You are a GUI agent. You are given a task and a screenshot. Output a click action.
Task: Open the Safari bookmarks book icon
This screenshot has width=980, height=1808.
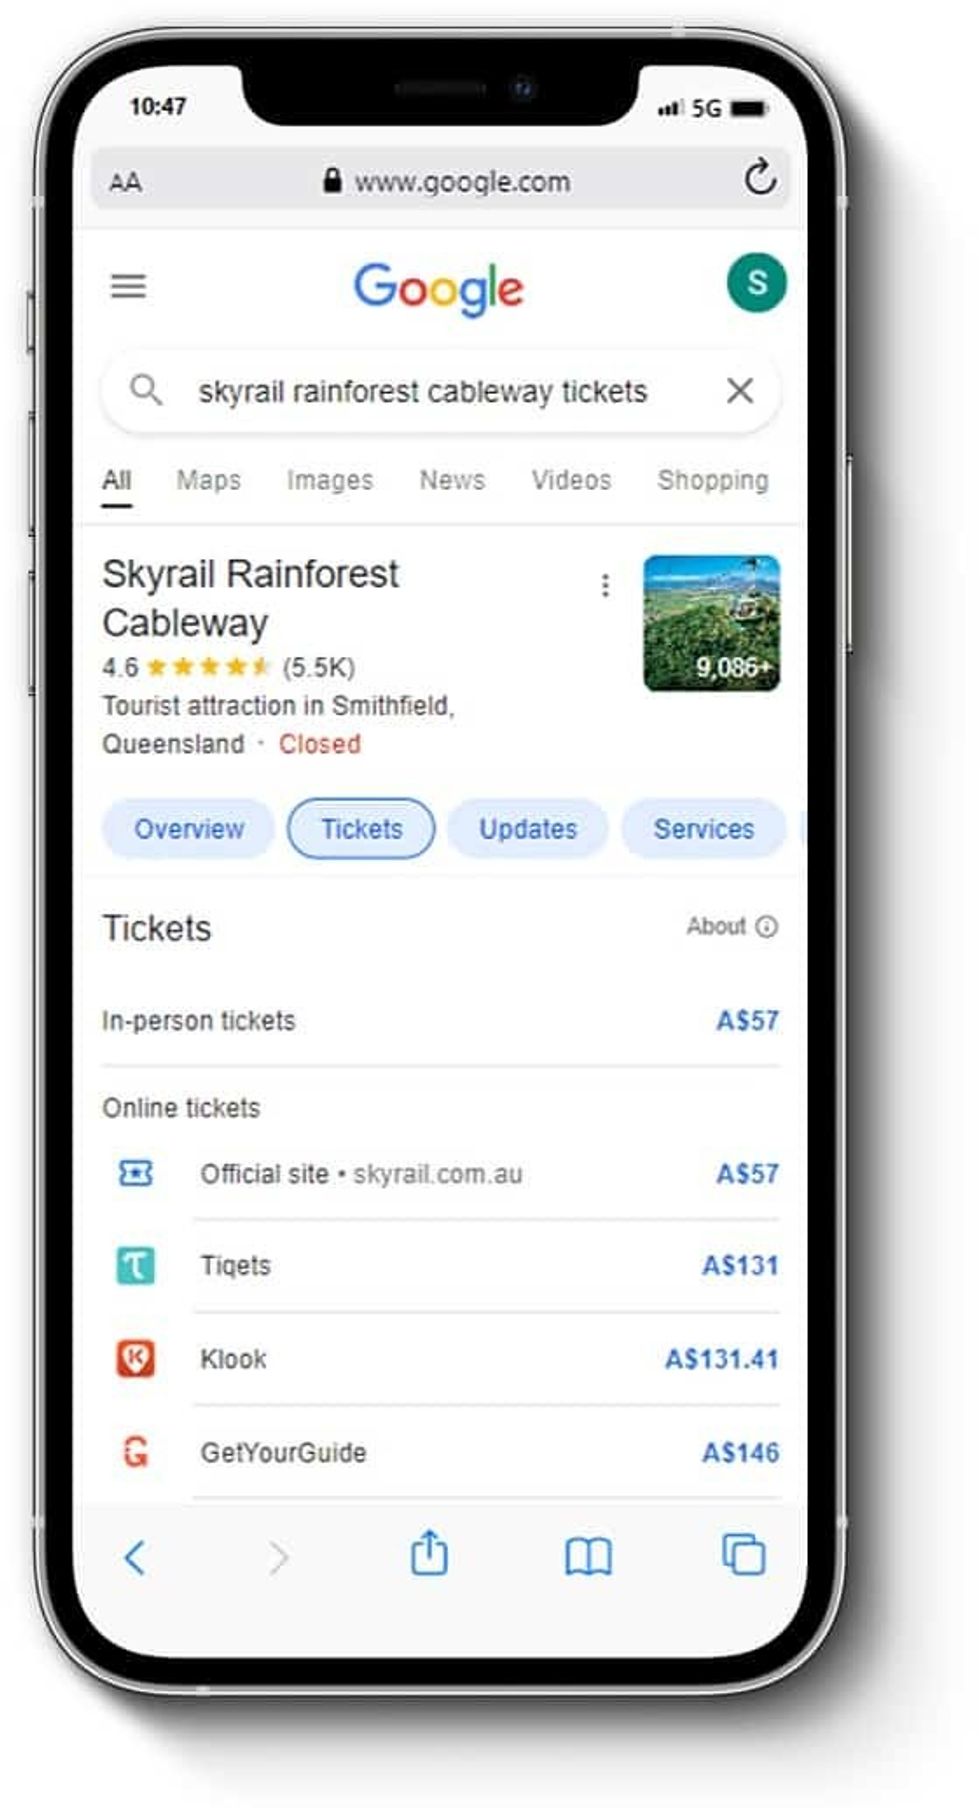click(588, 1557)
